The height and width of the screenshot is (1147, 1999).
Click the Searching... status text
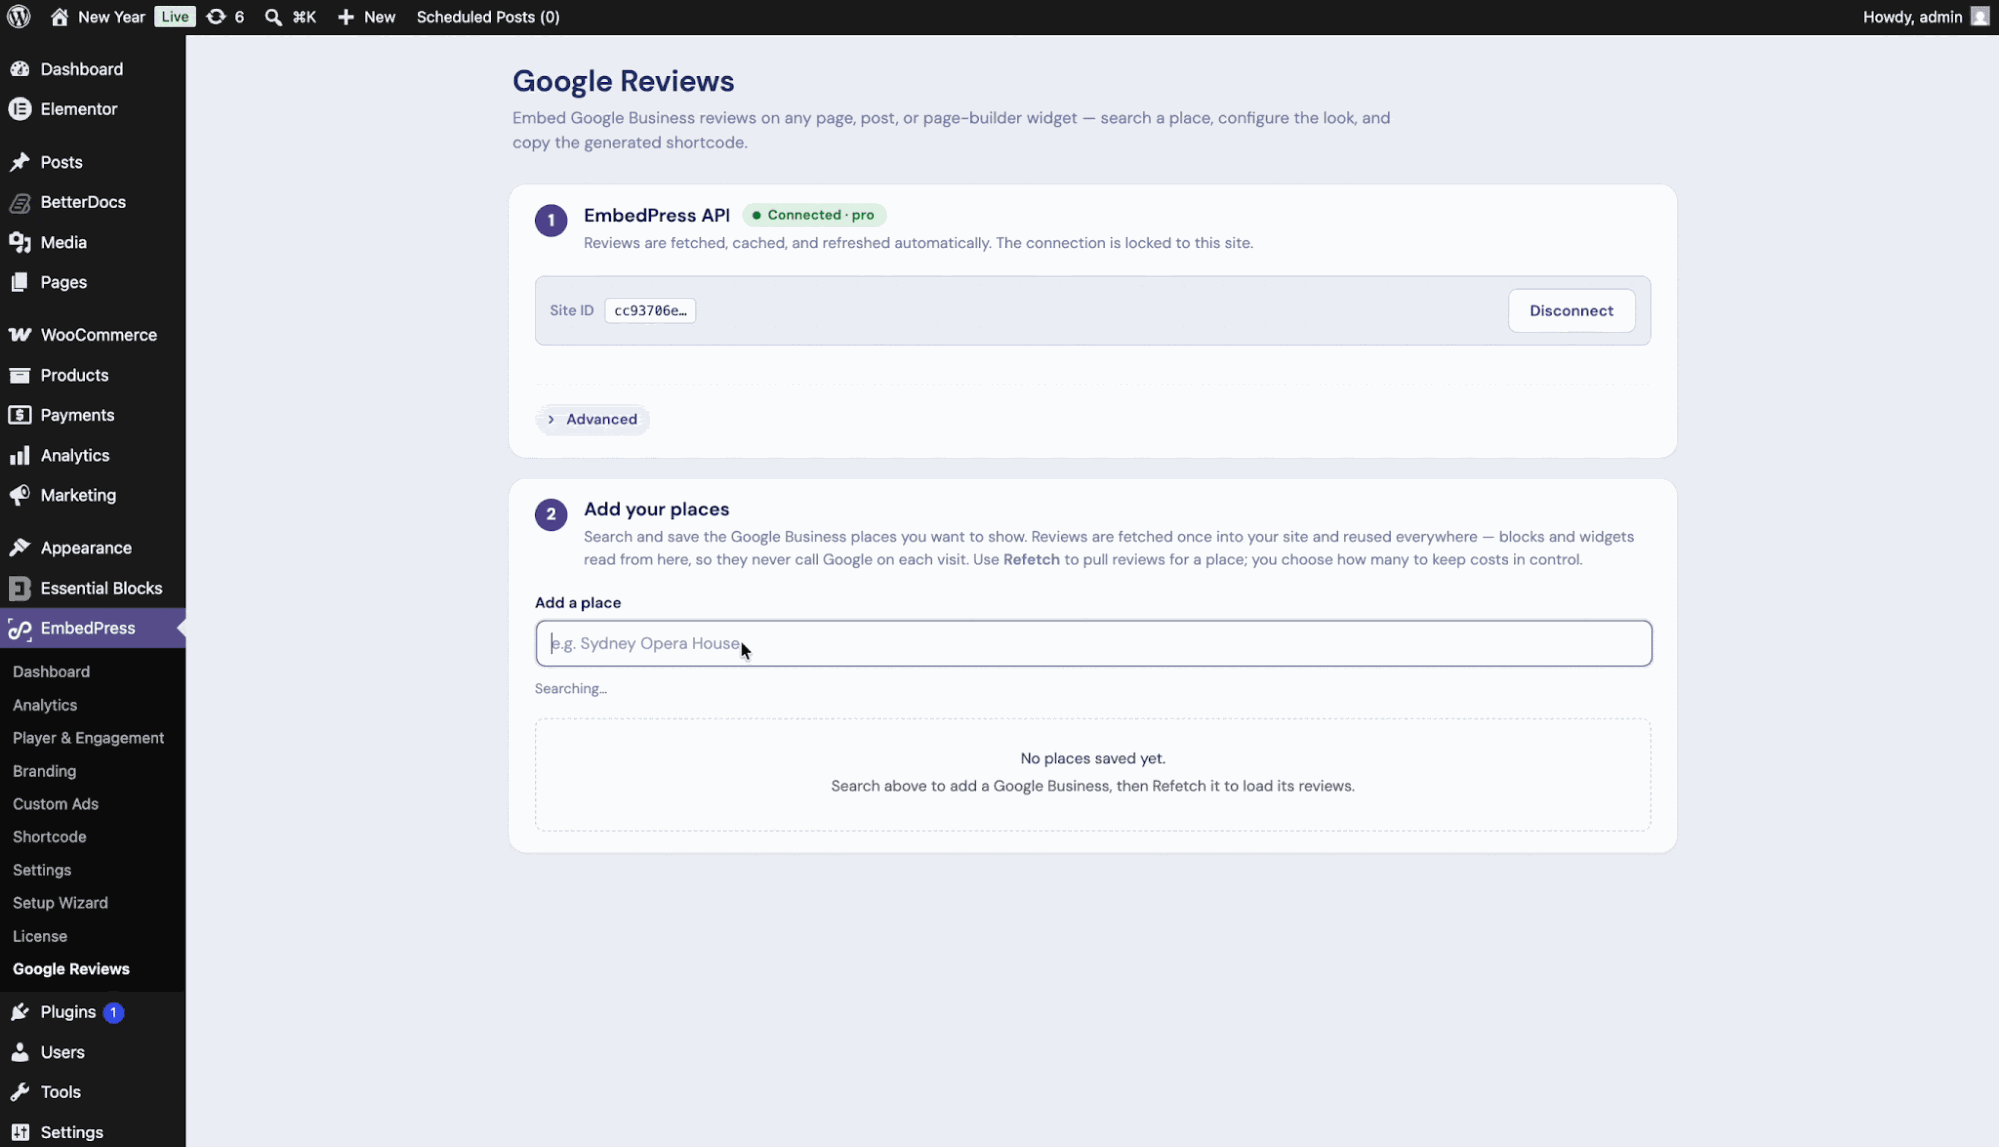coord(570,689)
